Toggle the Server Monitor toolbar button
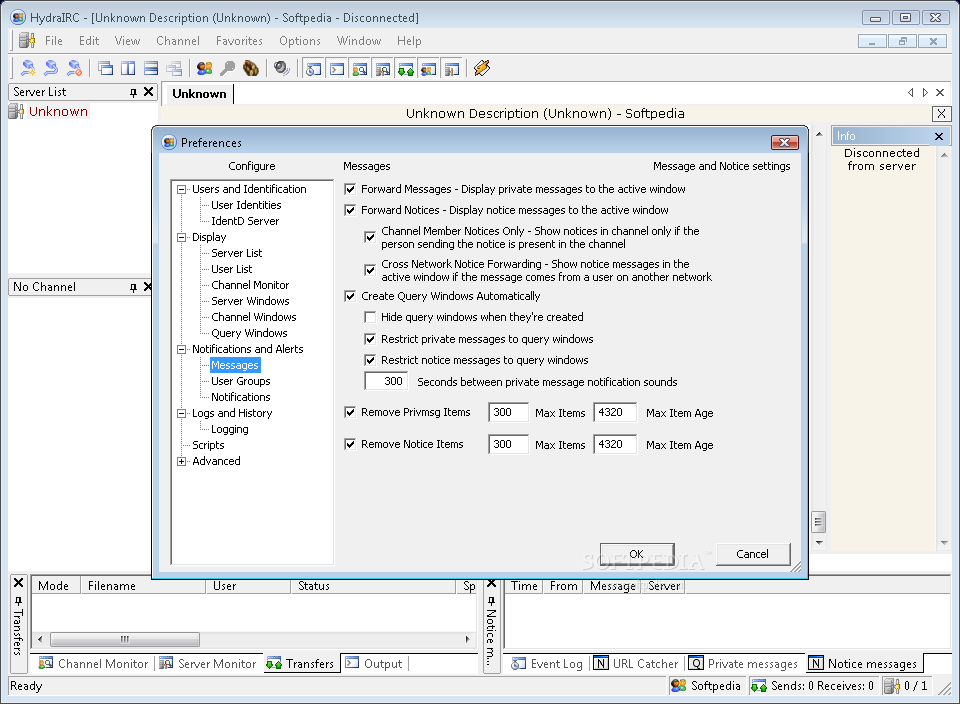The image size is (960, 704). [383, 69]
